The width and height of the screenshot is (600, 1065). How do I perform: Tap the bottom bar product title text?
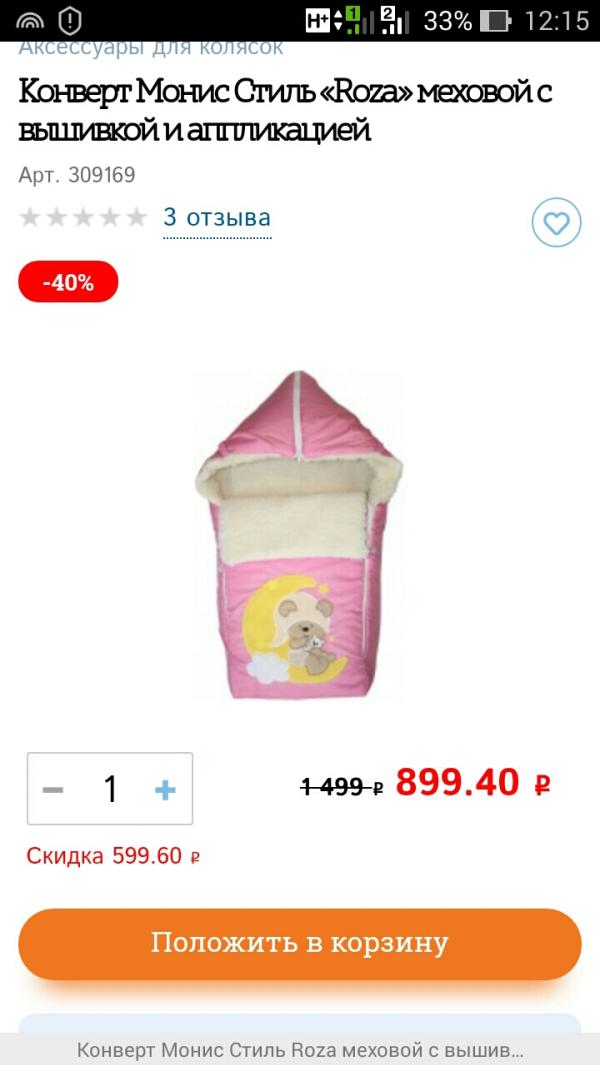click(300, 1050)
